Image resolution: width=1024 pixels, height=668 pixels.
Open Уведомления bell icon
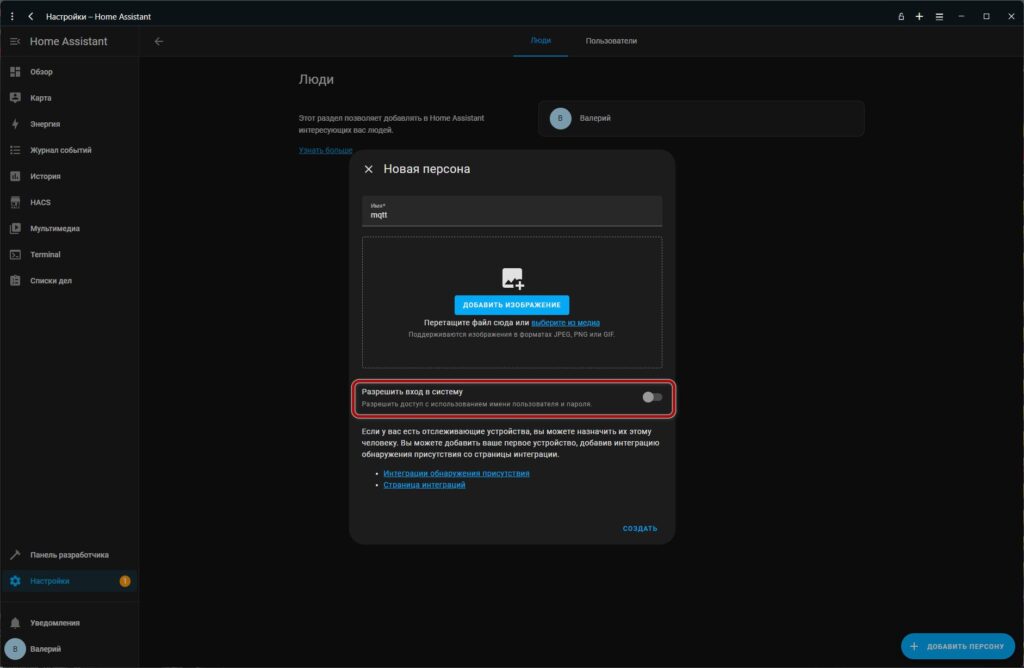pos(15,623)
